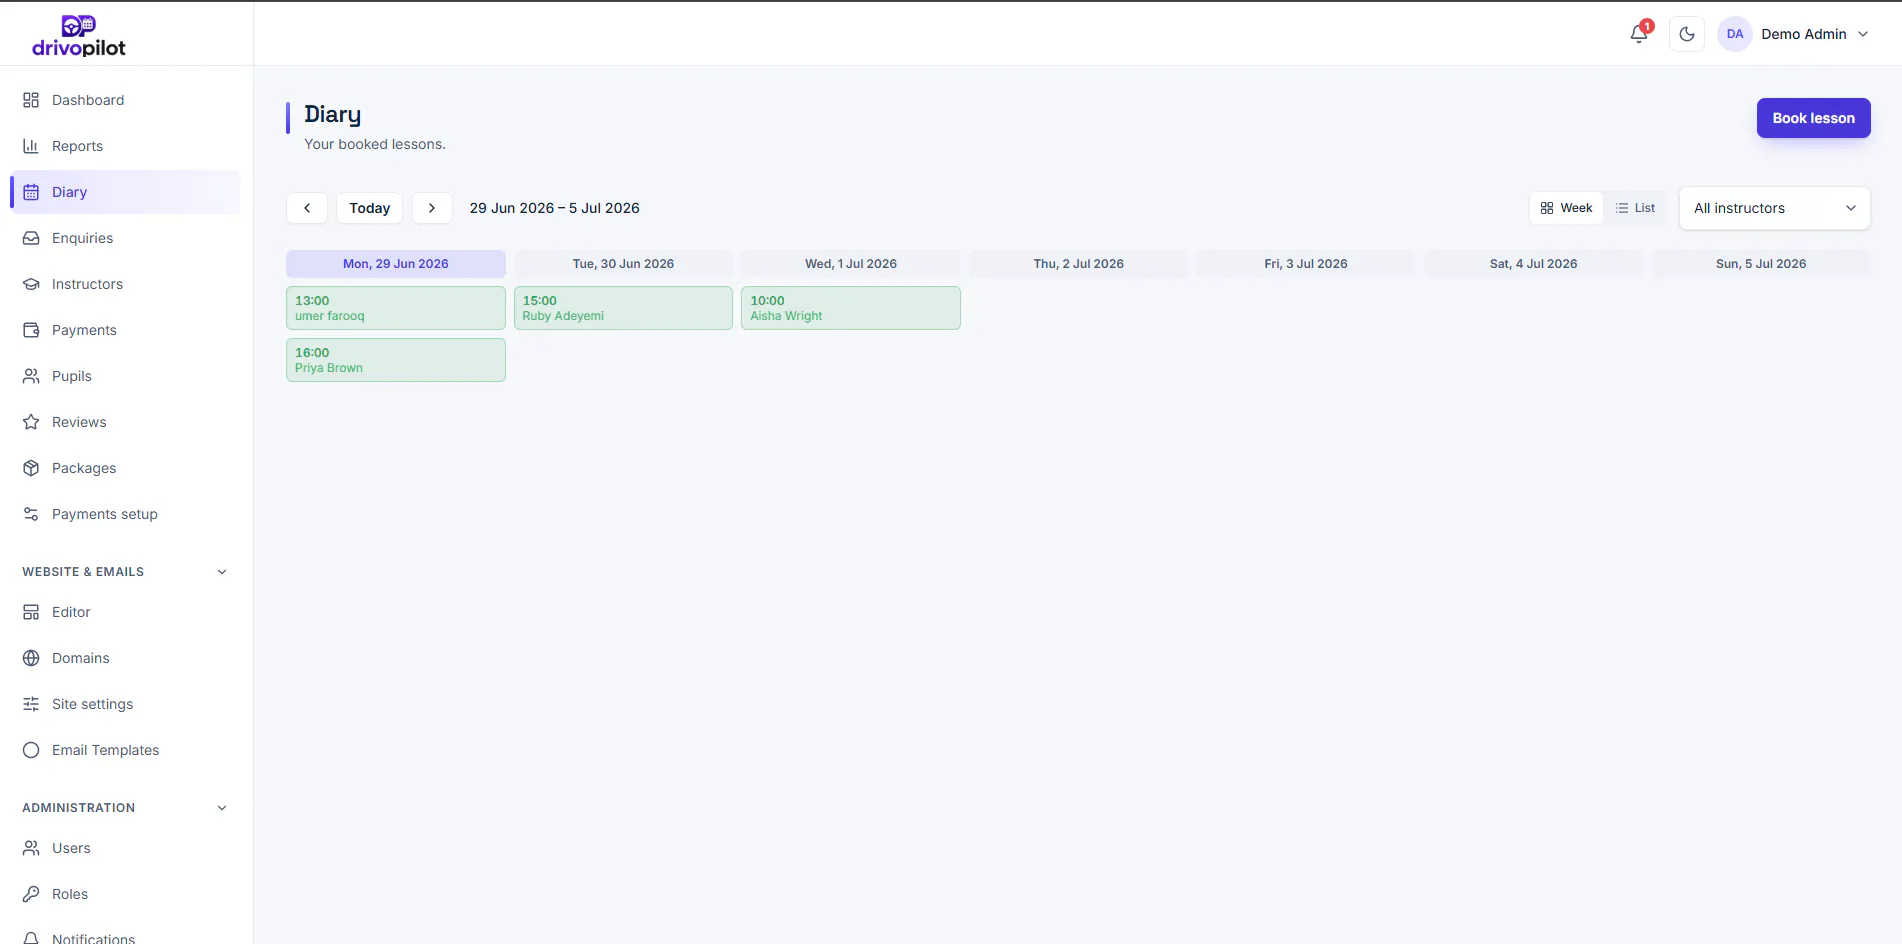Click the Diary calendar icon
The width and height of the screenshot is (1902, 944).
(31, 192)
